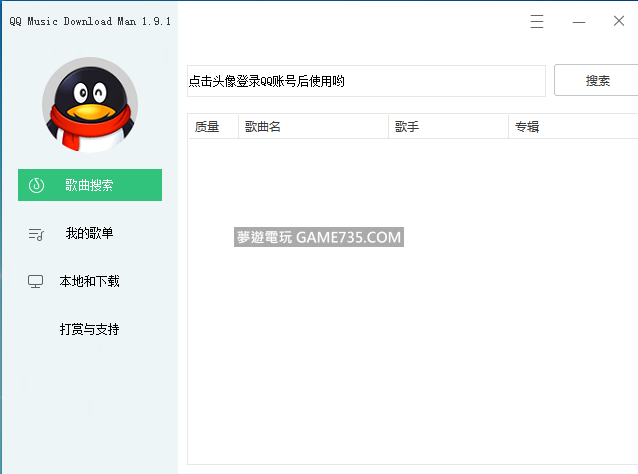Select the 歌曲搜索 sidebar tab

[x=90, y=185]
